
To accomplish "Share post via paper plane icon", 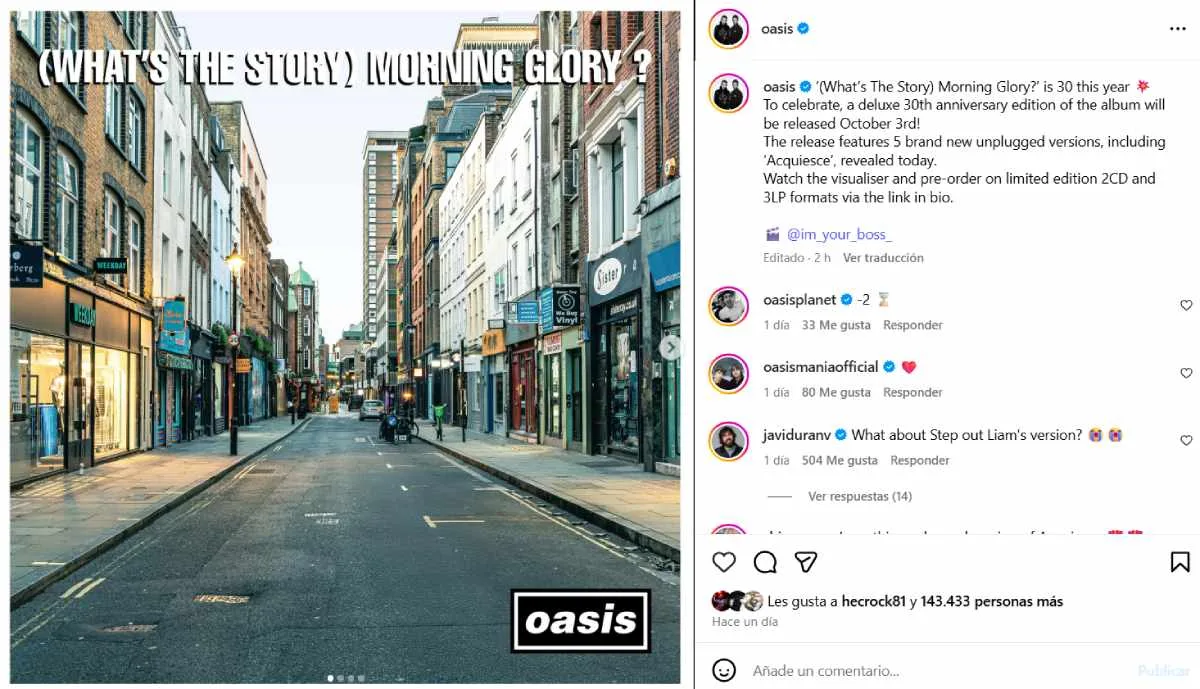I will coord(806,562).
